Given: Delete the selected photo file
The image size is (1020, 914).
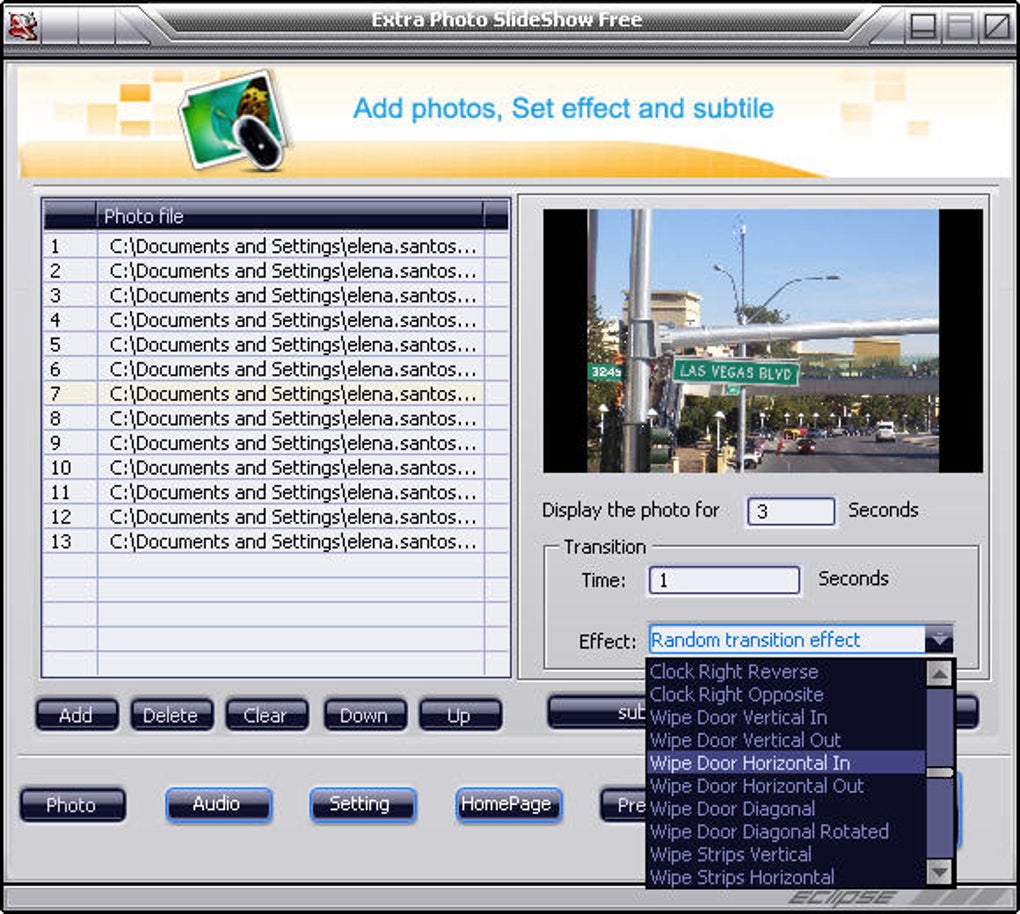Looking at the screenshot, I should click(x=170, y=715).
